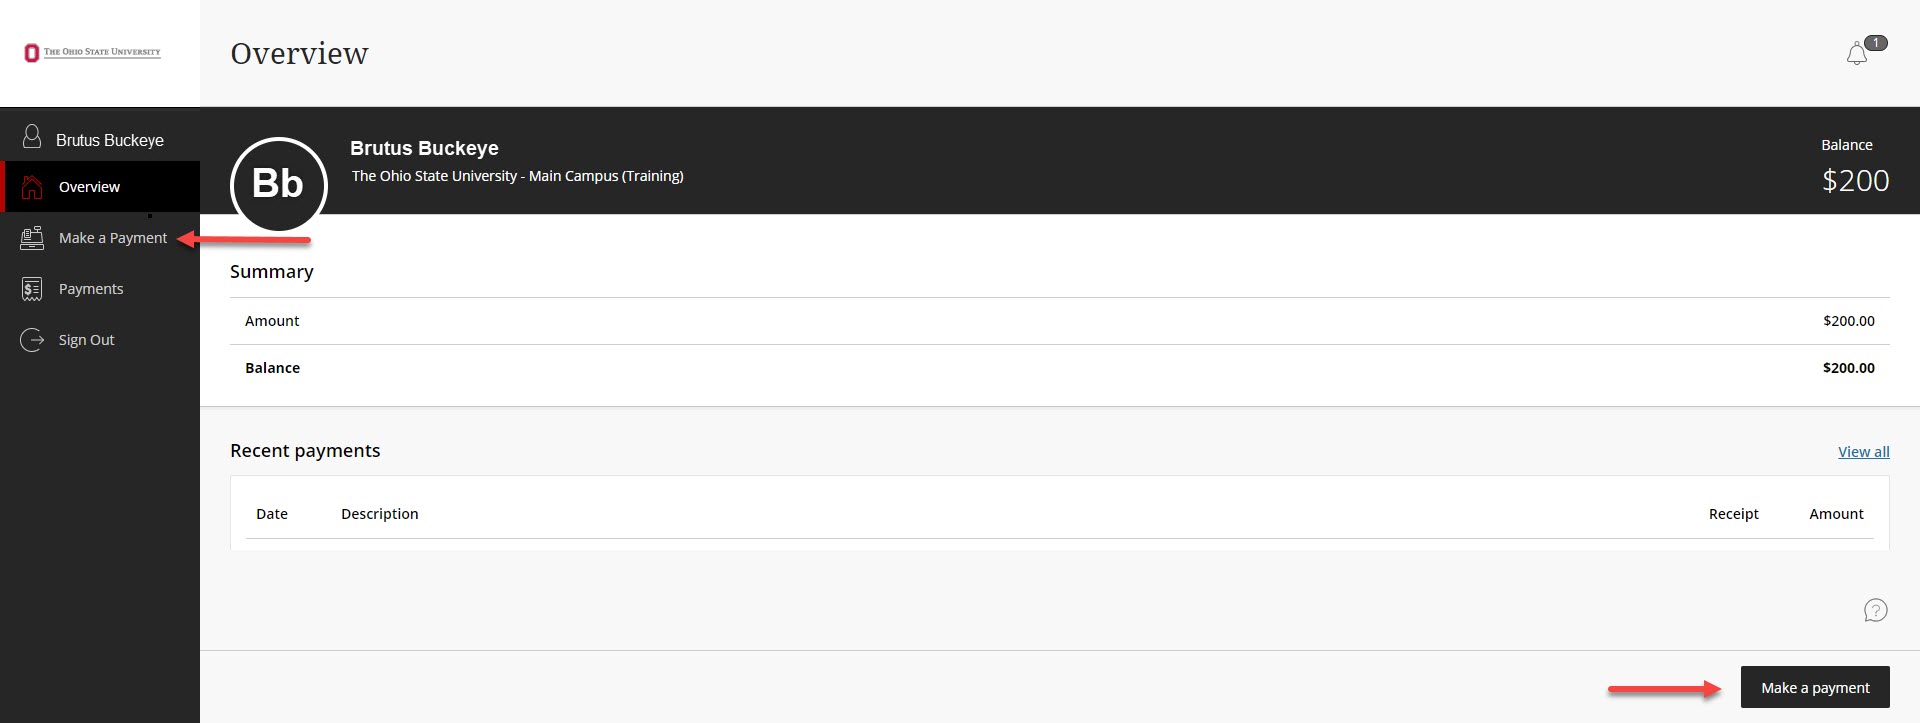Select Sign Out in the sidebar

[100, 340]
